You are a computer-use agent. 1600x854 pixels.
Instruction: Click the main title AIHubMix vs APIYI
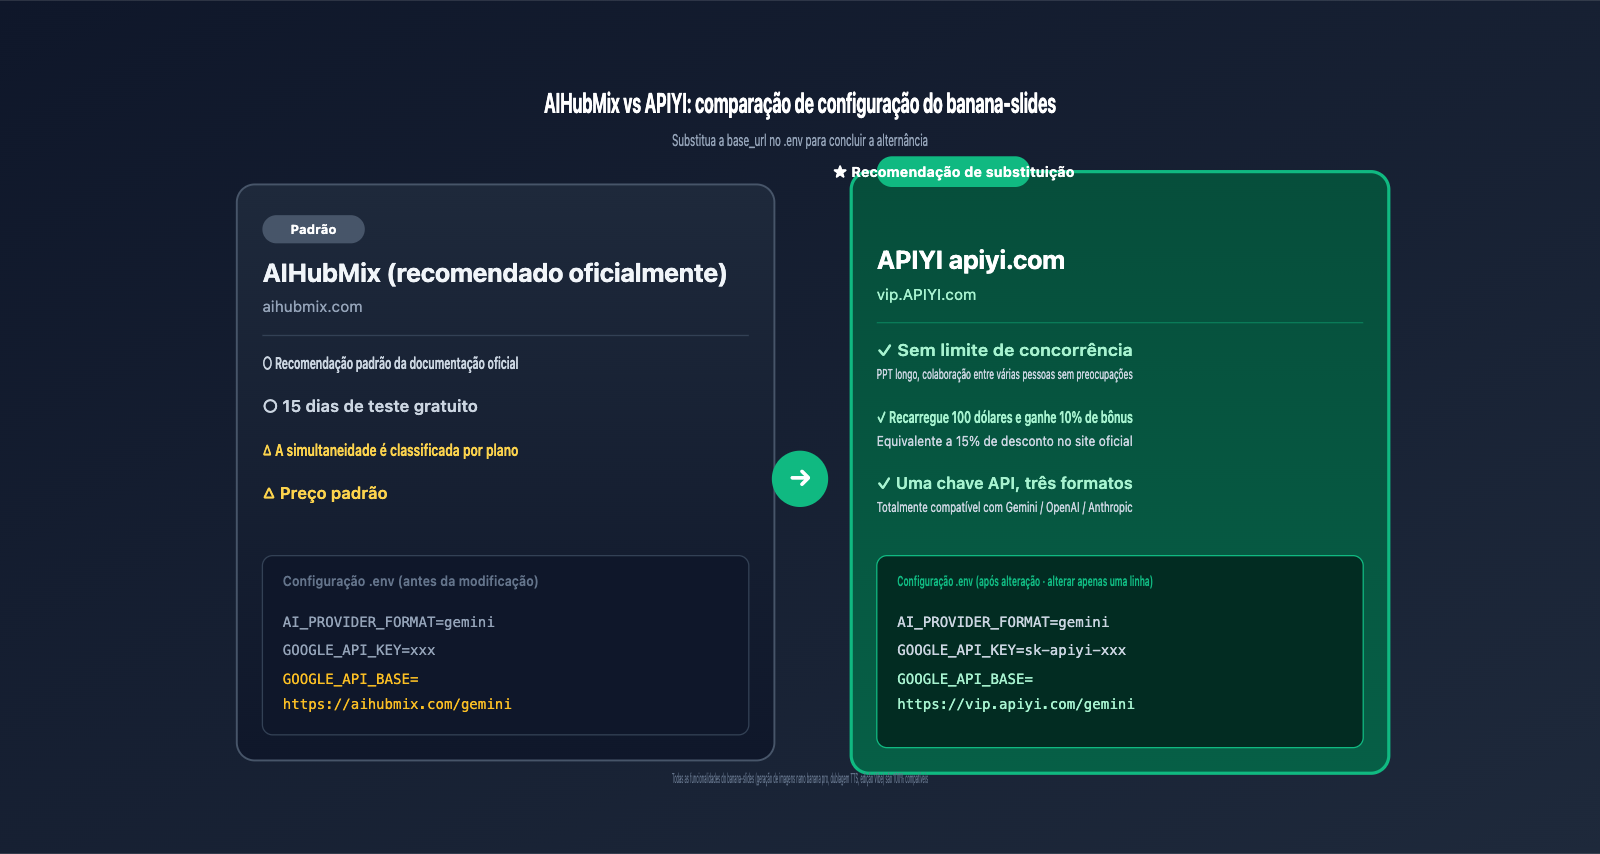click(x=800, y=104)
